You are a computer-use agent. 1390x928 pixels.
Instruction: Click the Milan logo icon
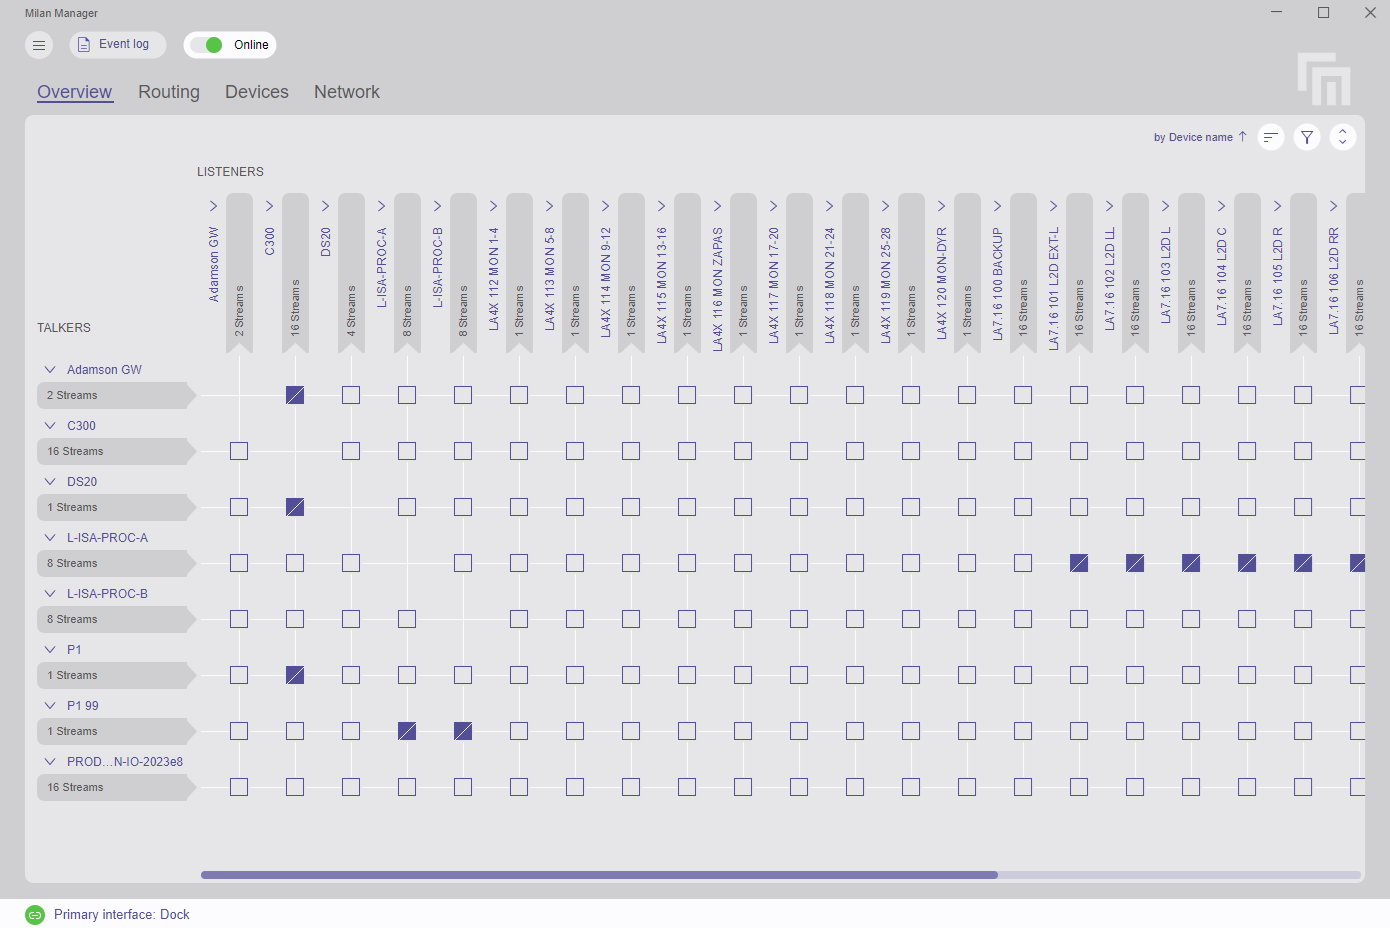(1324, 79)
